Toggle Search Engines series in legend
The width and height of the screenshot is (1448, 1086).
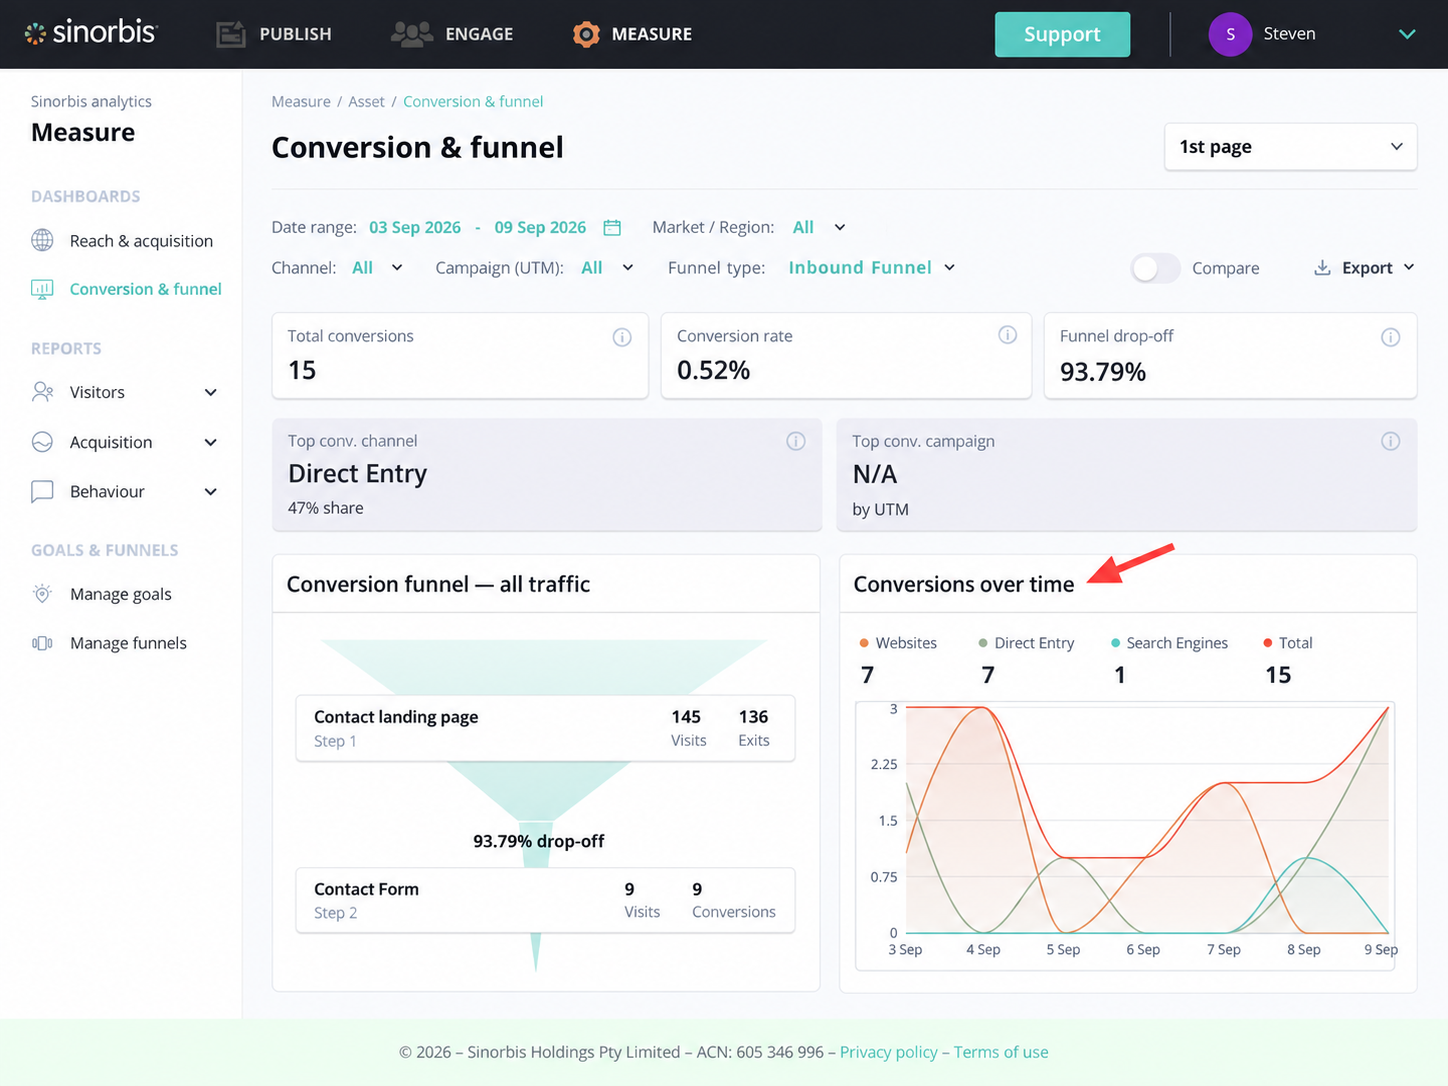pyautogui.click(x=1169, y=643)
